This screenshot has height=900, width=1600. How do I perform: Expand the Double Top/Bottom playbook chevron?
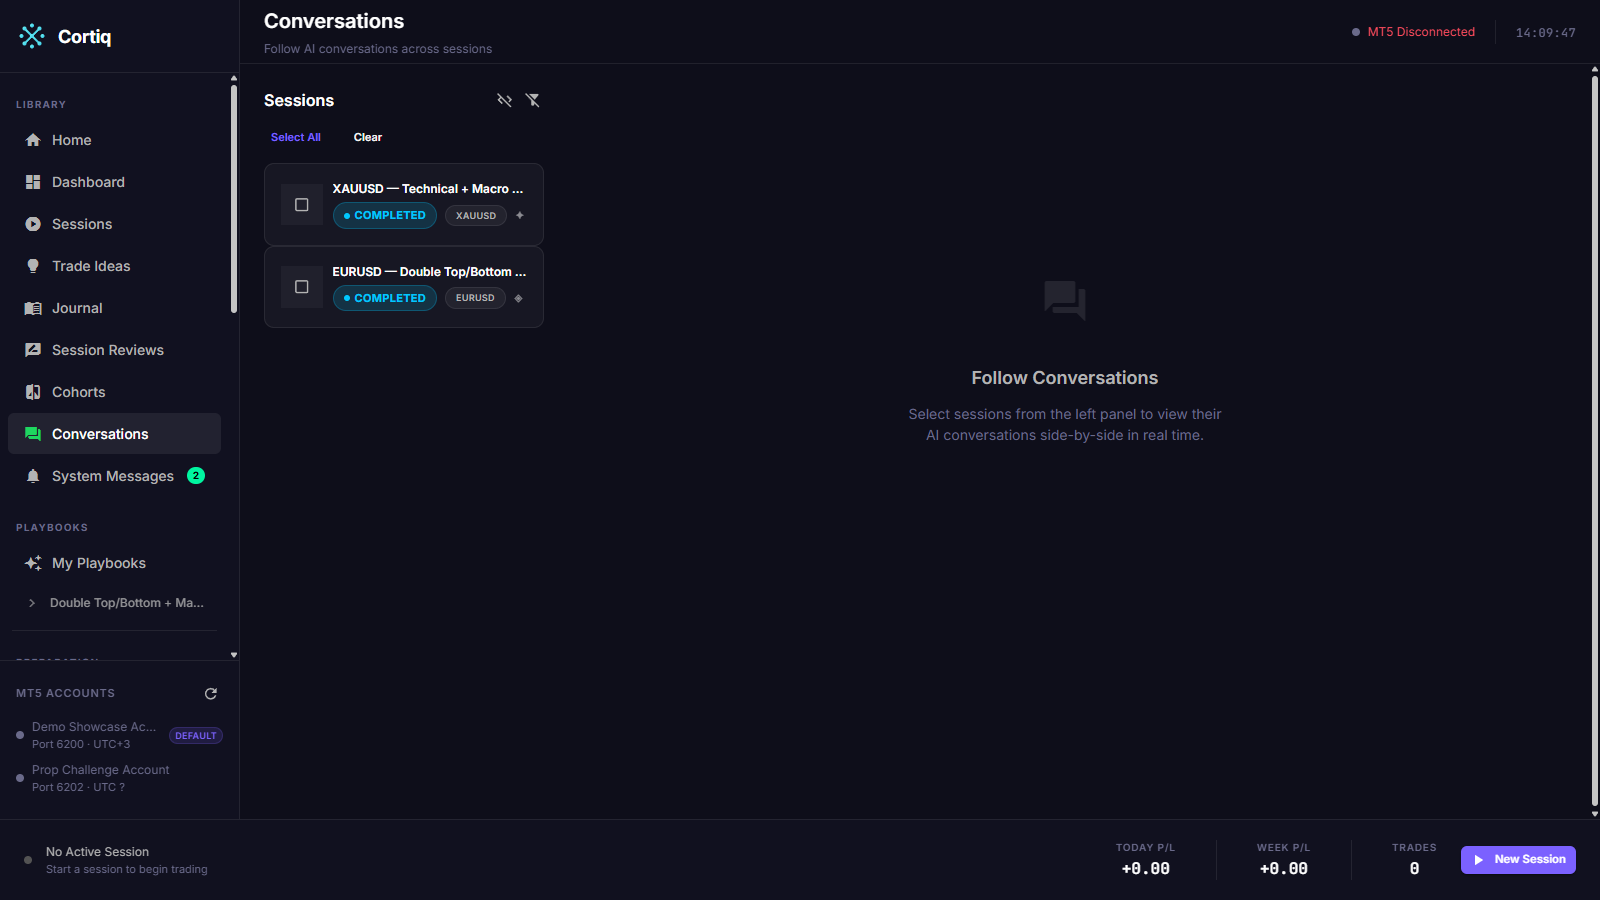(x=32, y=603)
